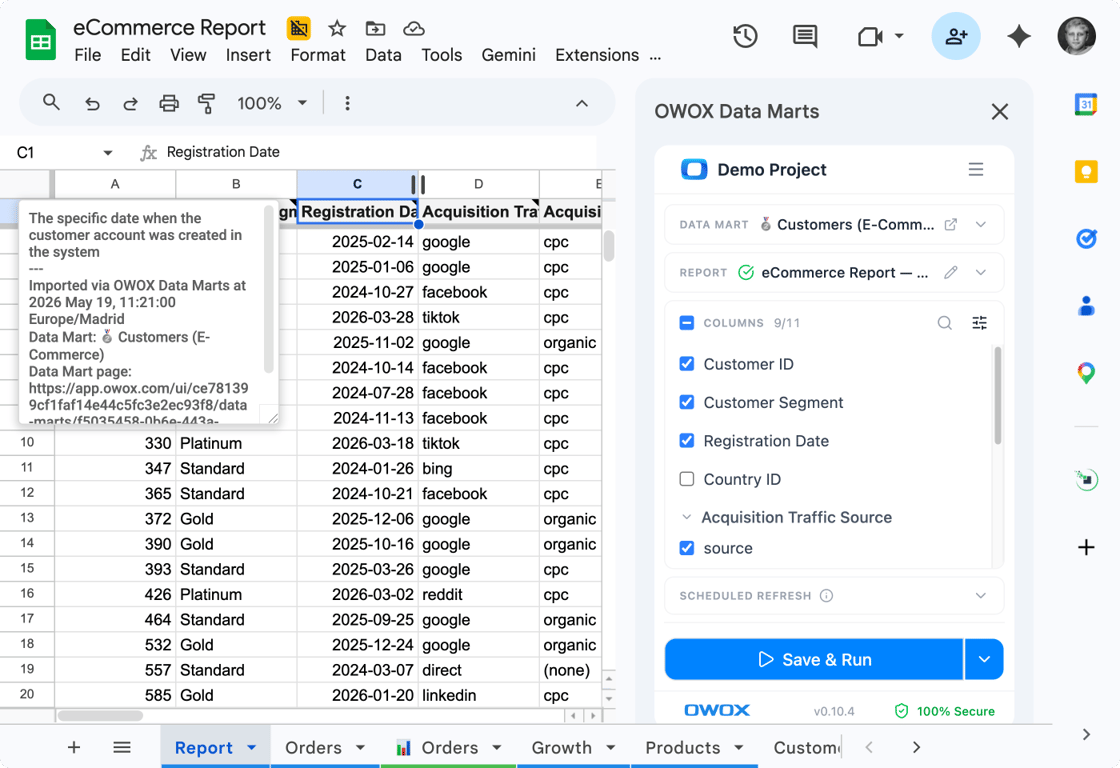Open the Demo Project hamburger menu
Image resolution: width=1120 pixels, height=768 pixels.
coord(976,169)
